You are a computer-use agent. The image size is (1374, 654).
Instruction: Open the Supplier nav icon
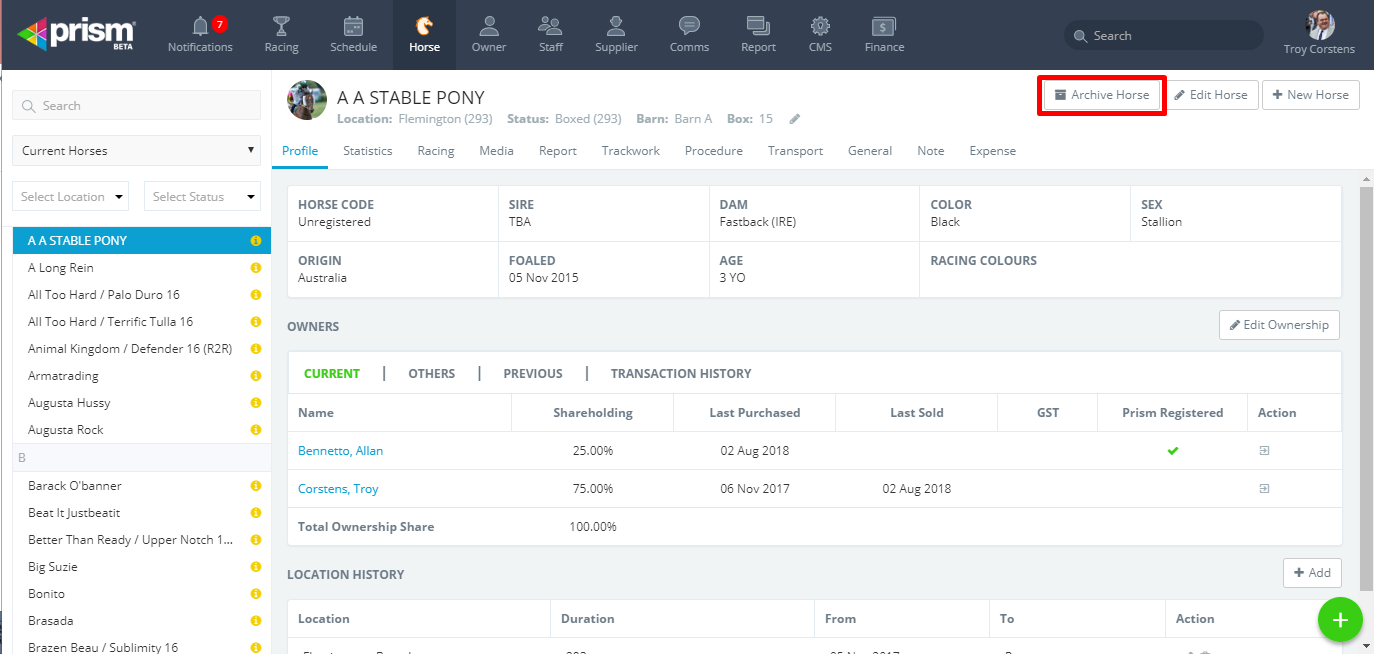pyautogui.click(x=616, y=25)
